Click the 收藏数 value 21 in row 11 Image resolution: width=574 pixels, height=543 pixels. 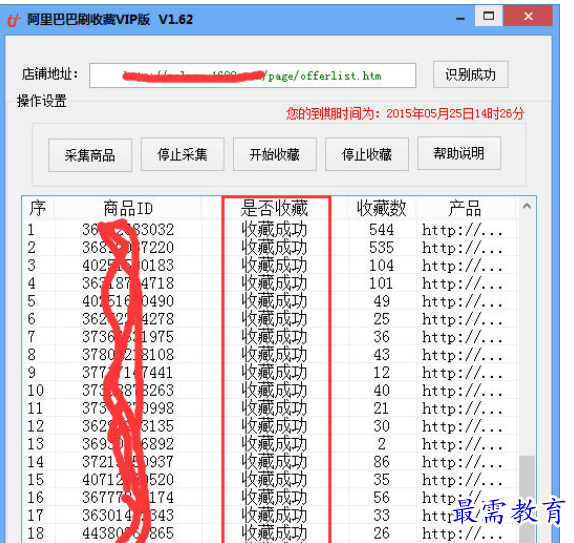(381, 408)
